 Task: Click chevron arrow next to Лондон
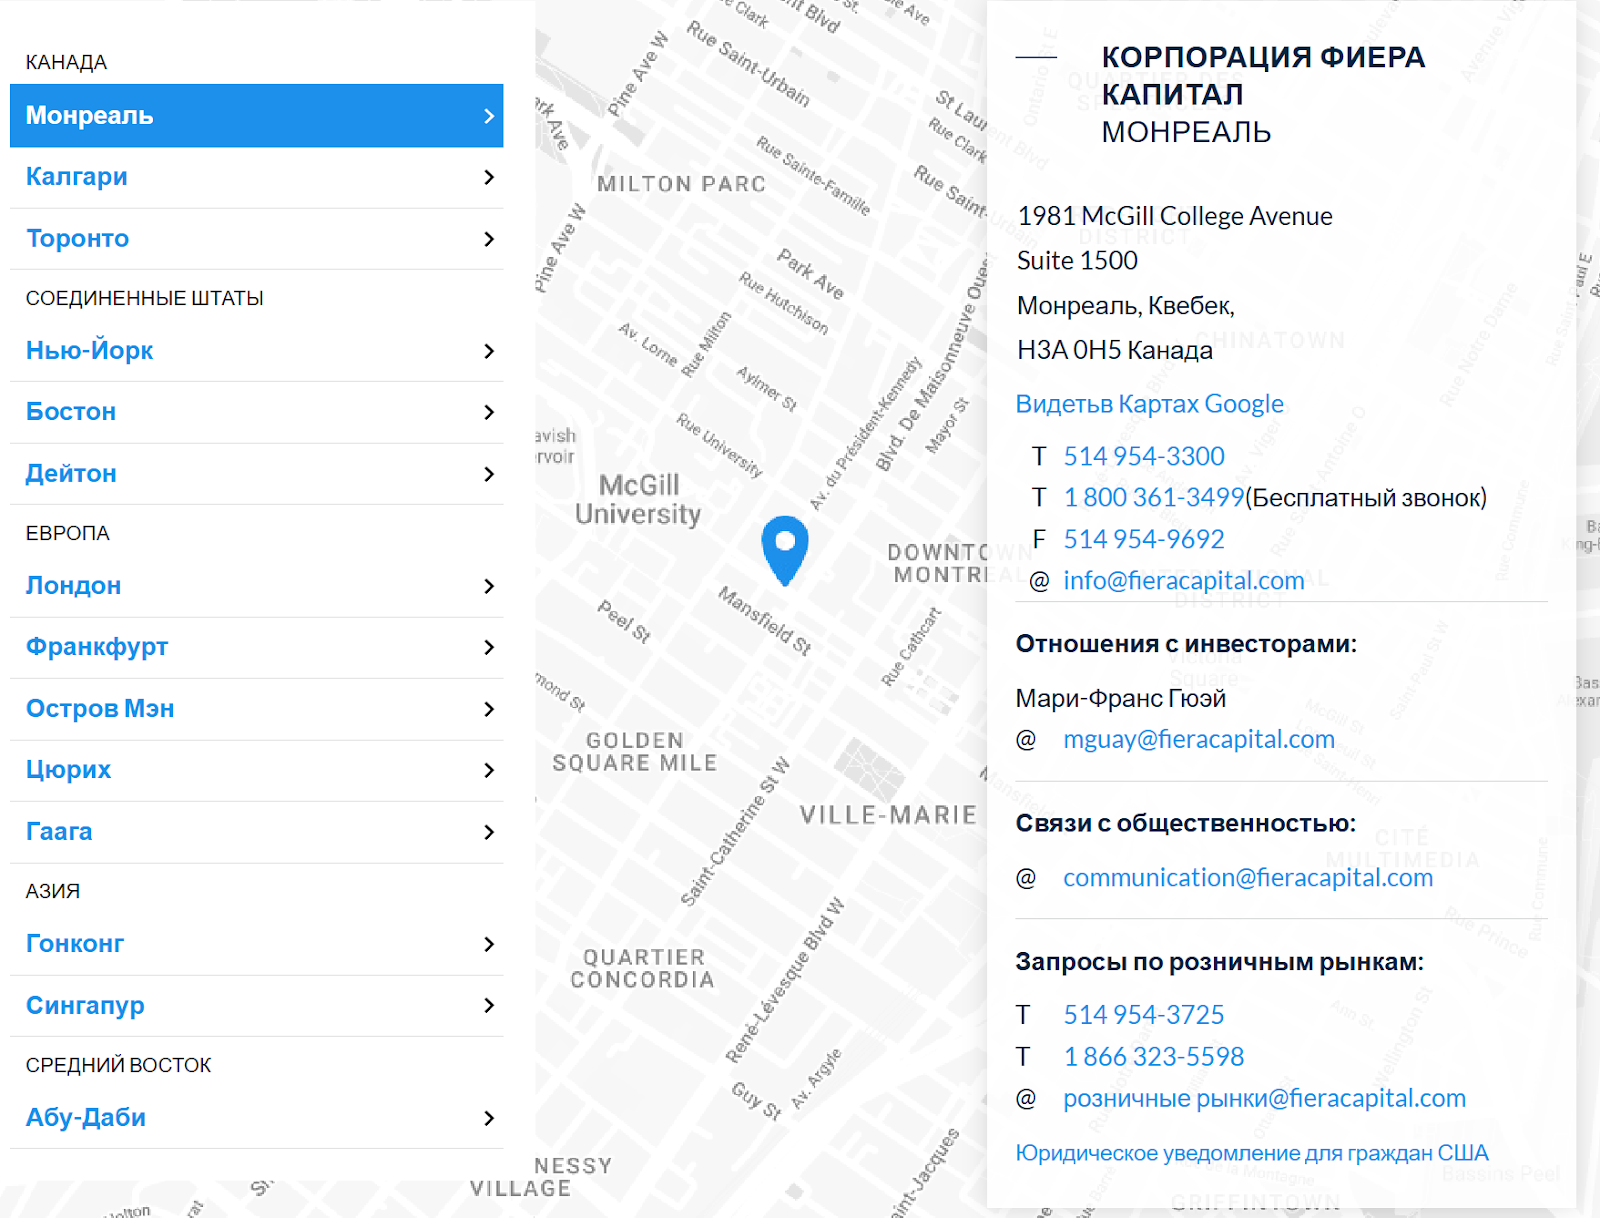(489, 586)
